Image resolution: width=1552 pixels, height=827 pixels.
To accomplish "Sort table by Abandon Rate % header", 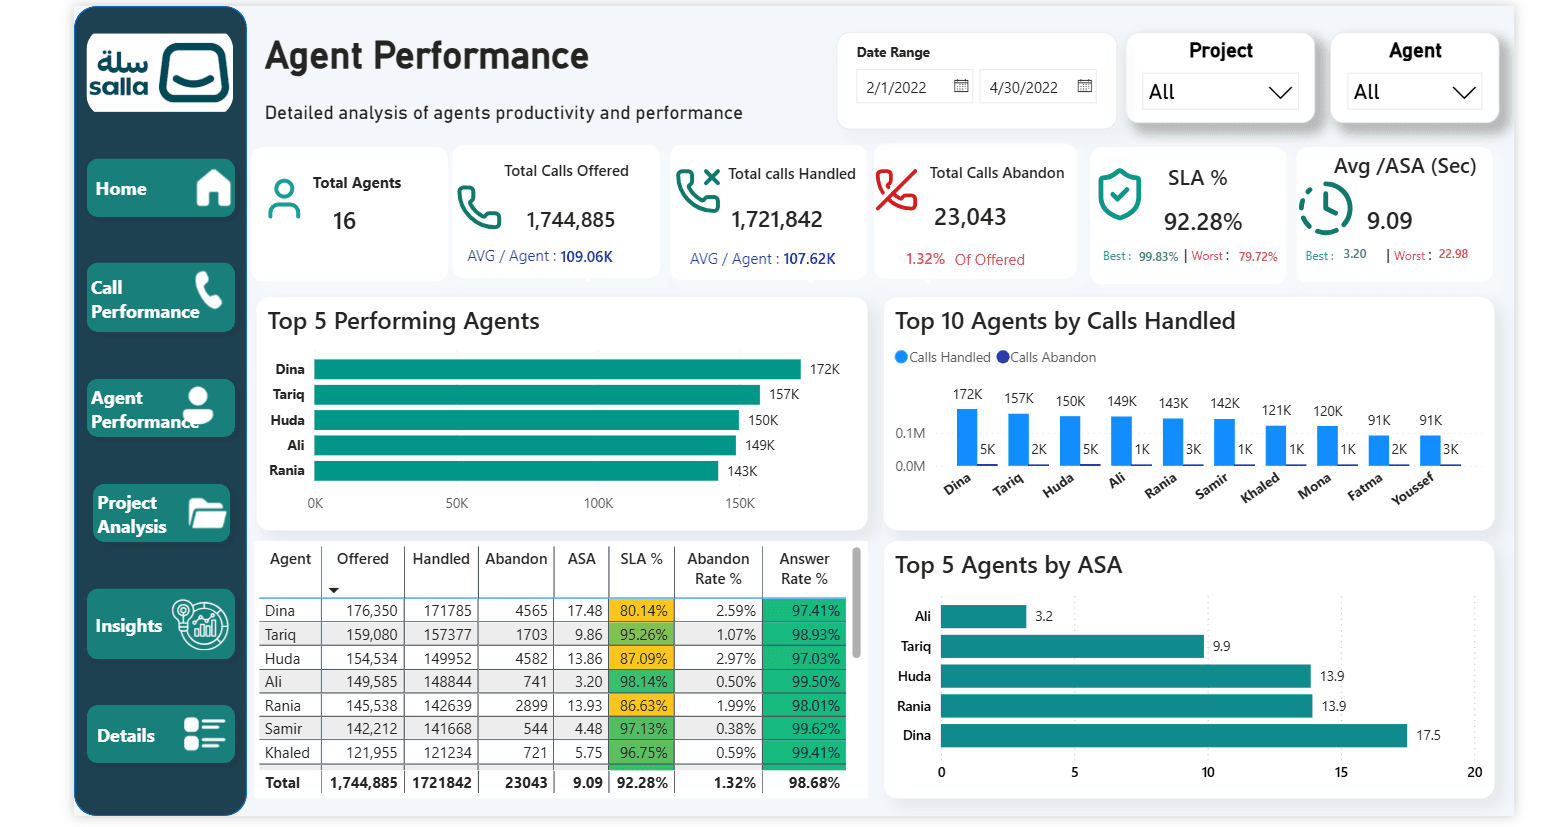I will 718,568.
